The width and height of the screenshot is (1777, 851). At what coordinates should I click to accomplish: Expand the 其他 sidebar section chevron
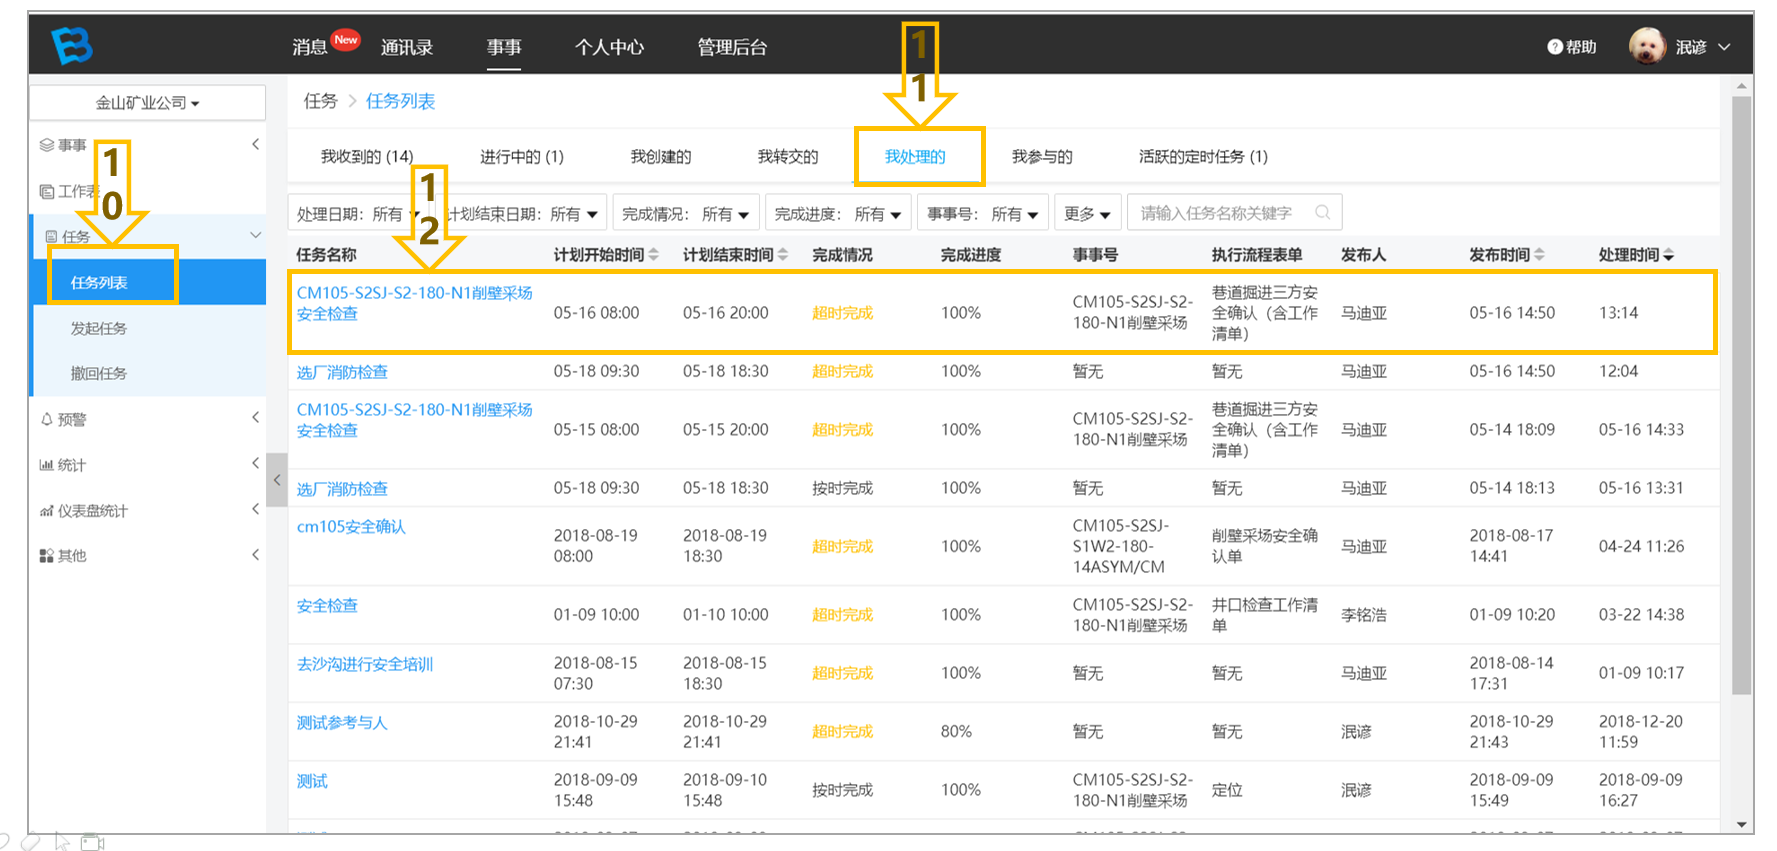click(256, 555)
